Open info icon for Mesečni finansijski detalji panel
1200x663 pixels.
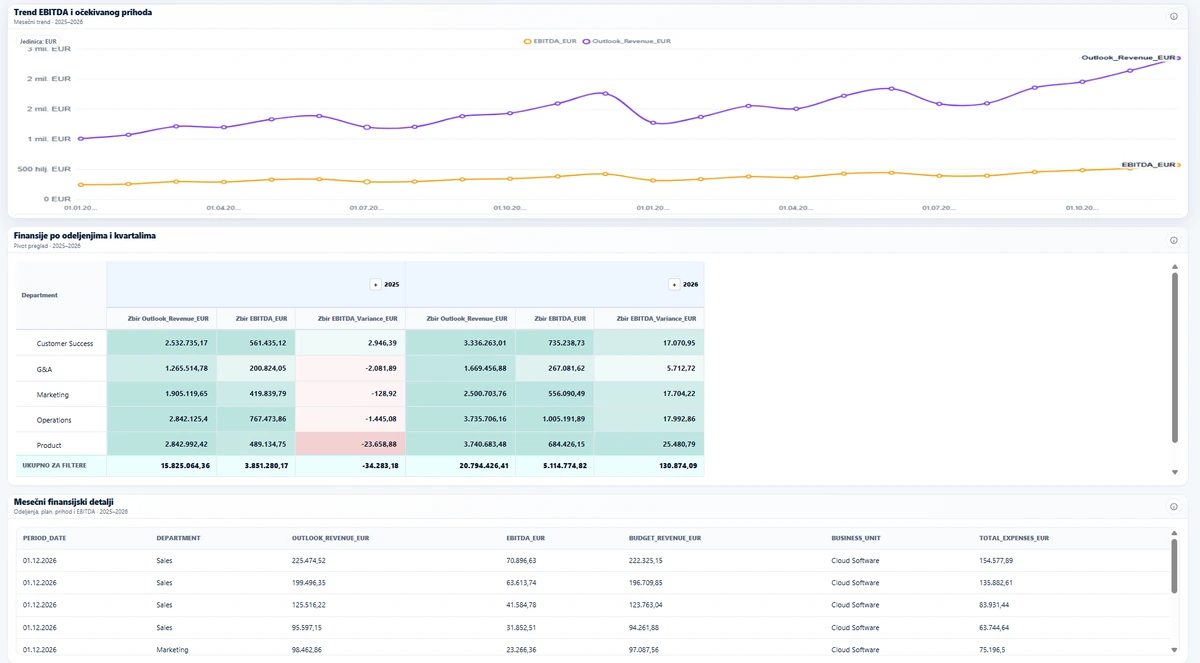[x=1173, y=506]
